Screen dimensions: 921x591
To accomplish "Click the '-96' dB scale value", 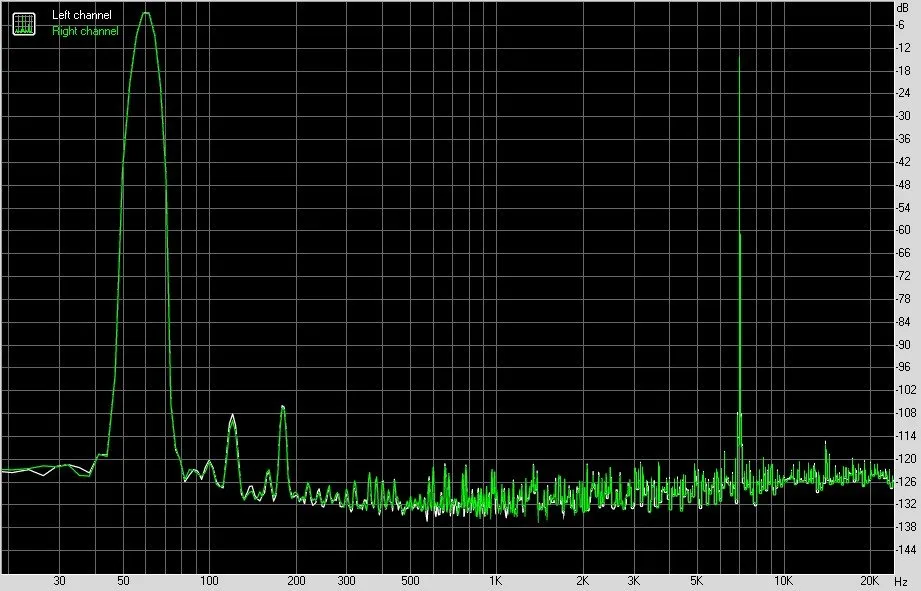I will pos(903,367).
